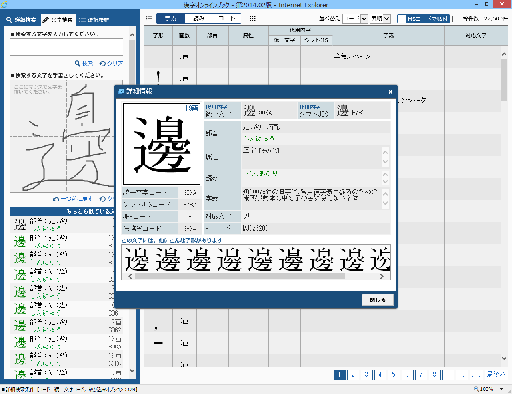Click the last-page link at the pagination's end
The image size is (512, 394).
(x=496, y=374)
